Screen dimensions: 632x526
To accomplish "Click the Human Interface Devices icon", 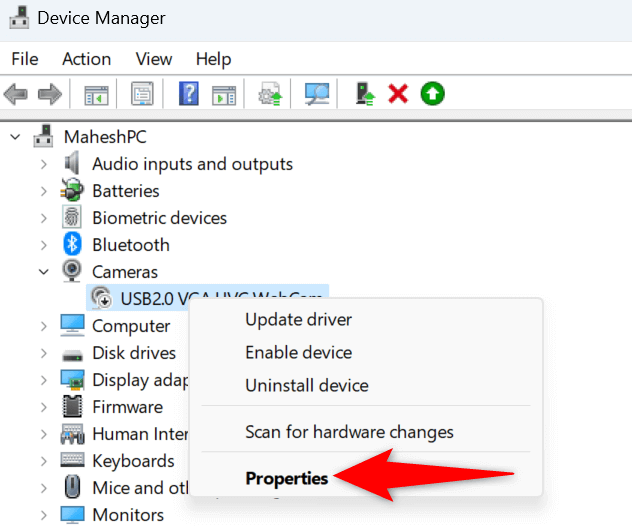I will 72,434.
